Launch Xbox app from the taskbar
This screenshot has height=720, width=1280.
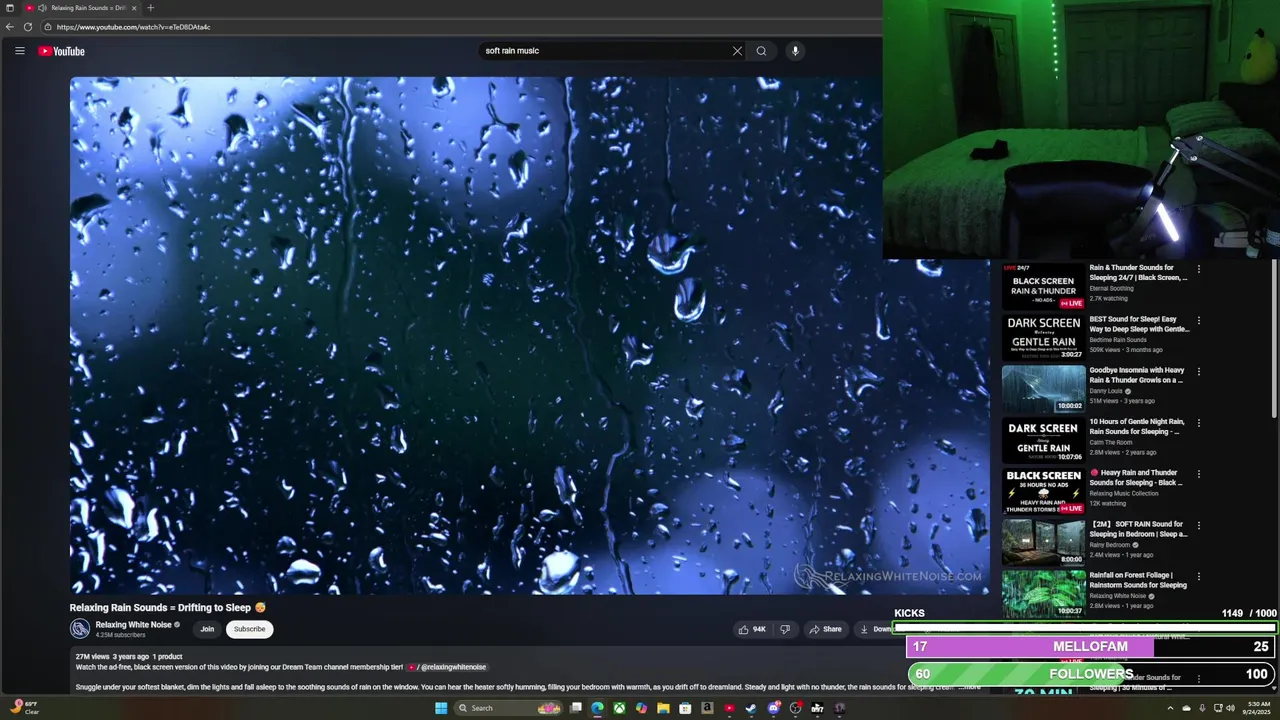coord(619,708)
